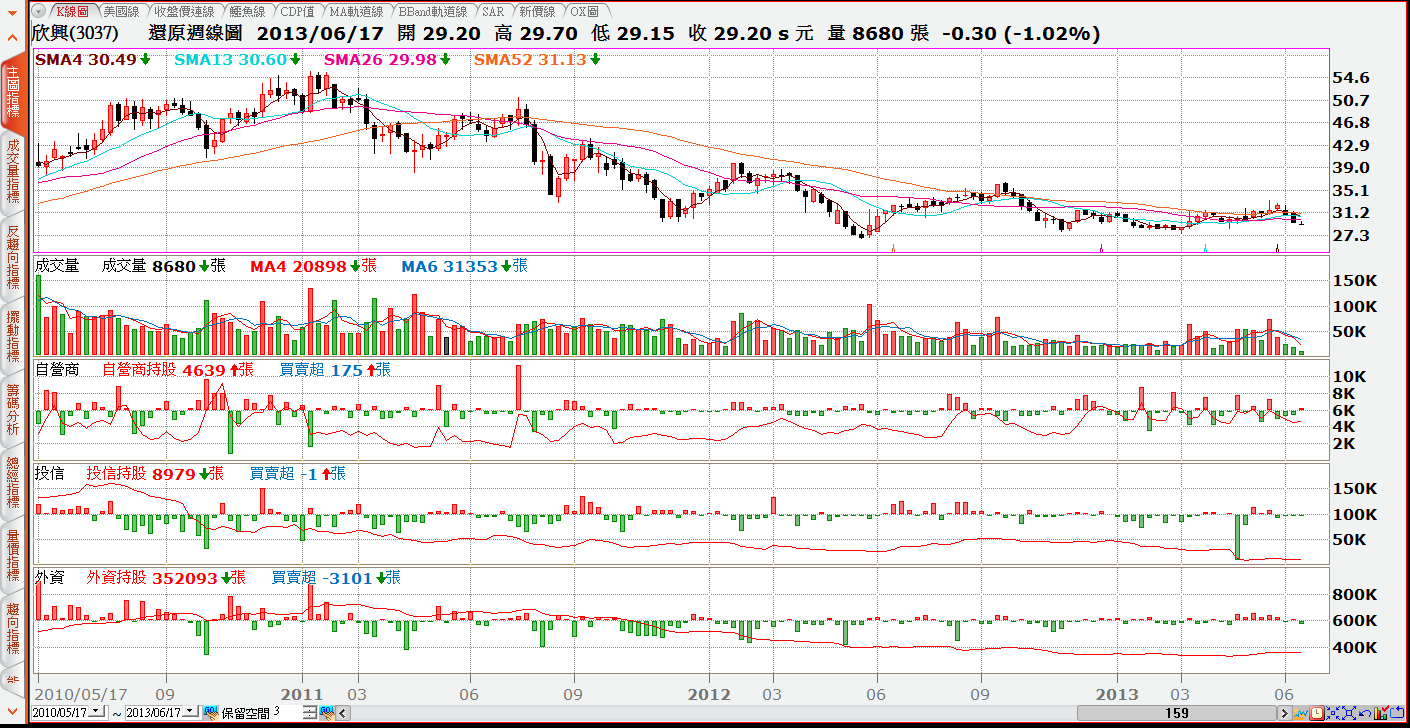The width and height of the screenshot is (1410, 728).
Task: Select the 籌碼分析 sidebar tab
Action: tap(12, 410)
